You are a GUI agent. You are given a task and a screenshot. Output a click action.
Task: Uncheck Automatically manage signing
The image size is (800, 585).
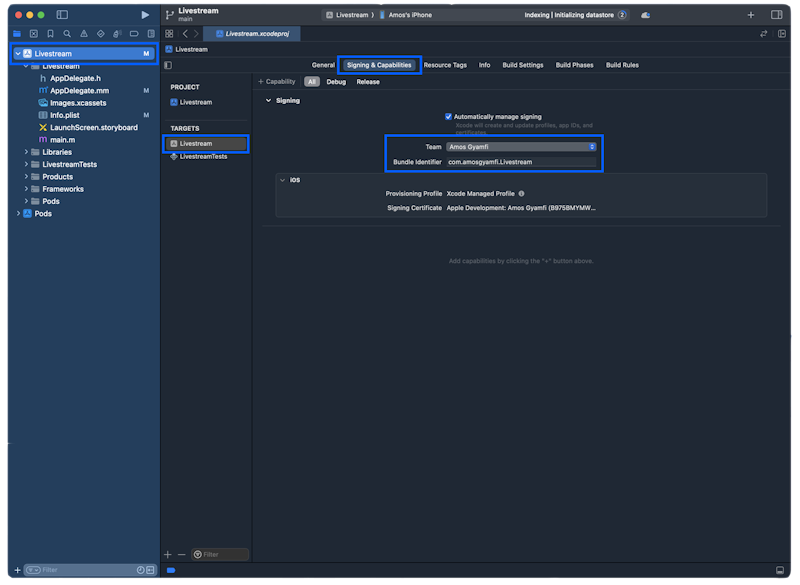coord(448,117)
